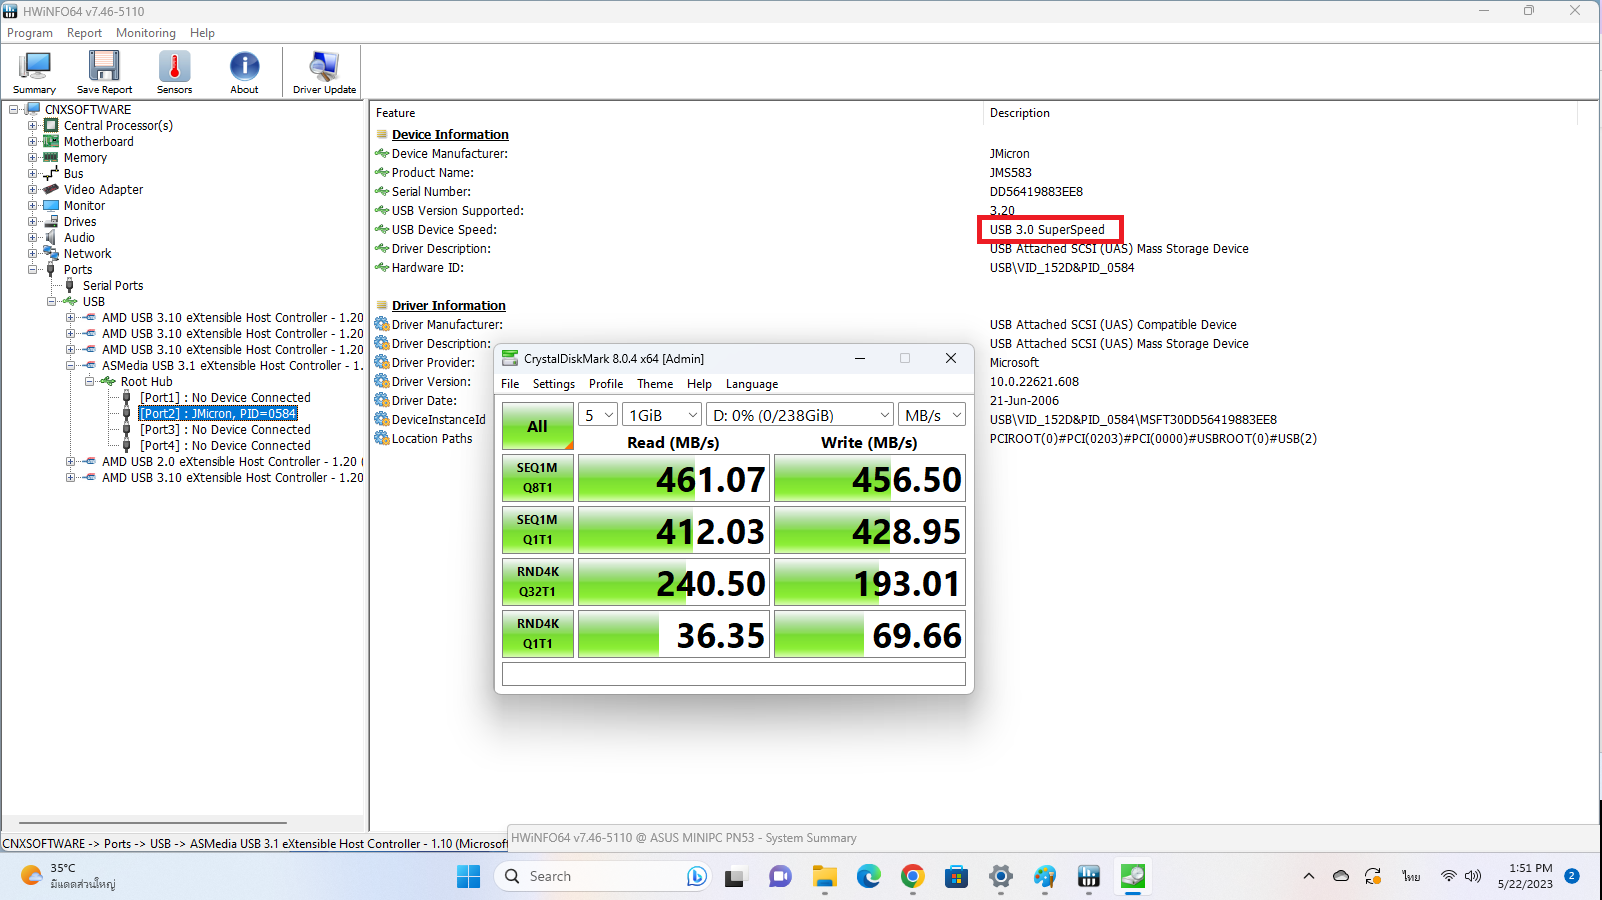Viewport: 1602px width, 900px height.
Task: Open the D: drive selection dropdown
Action: pyautogui.click(x=800, y=415)
